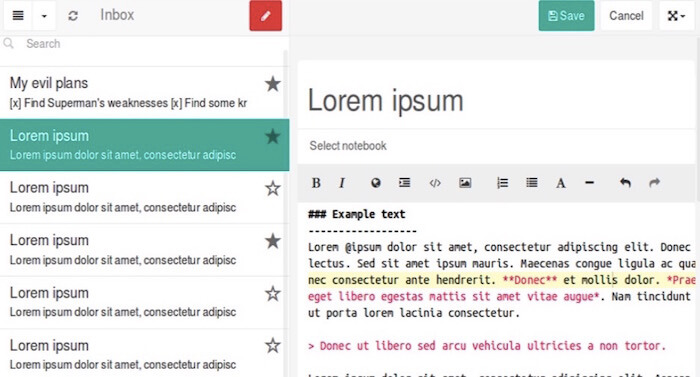The height and width of the screenshot is (377, 700).
Task: Insert a link with the globe icon
Action: point(376,183)
